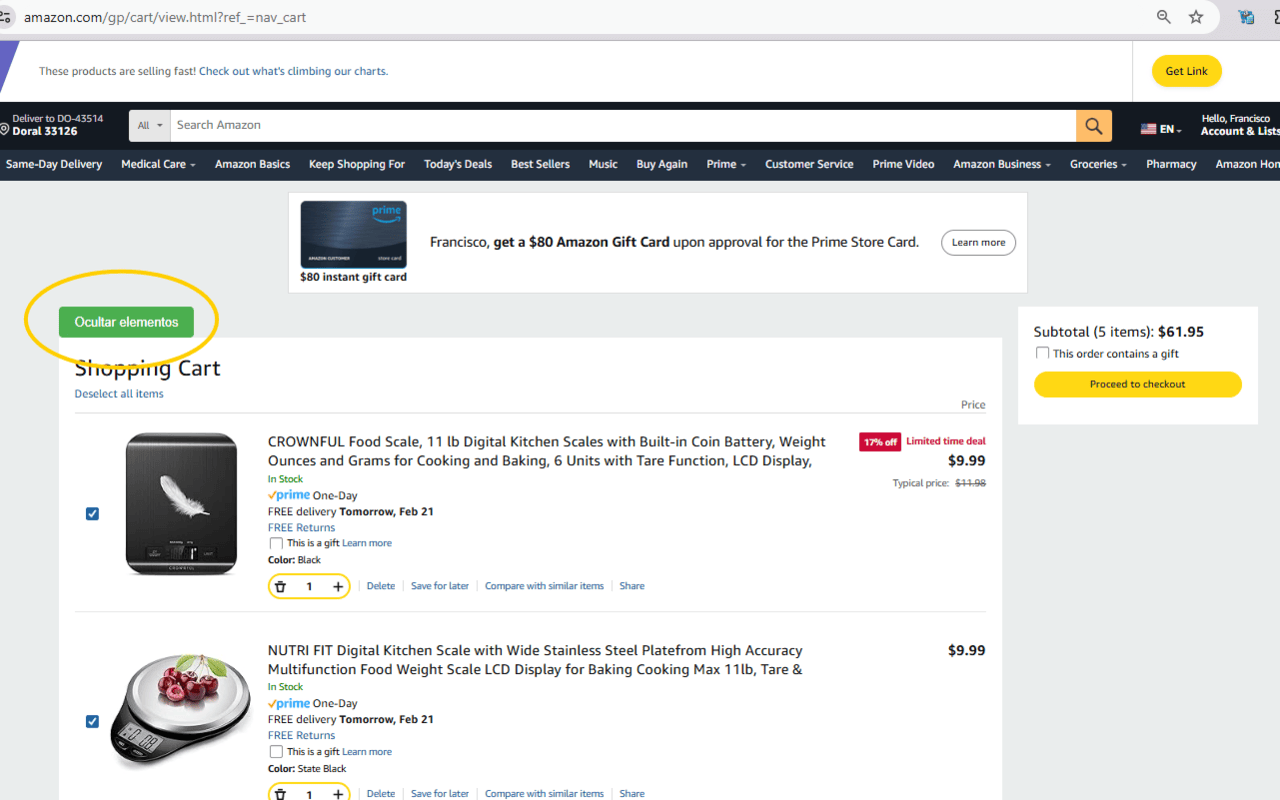
Task: Open Prime Video nav item
Action: (x=903, y=164)
